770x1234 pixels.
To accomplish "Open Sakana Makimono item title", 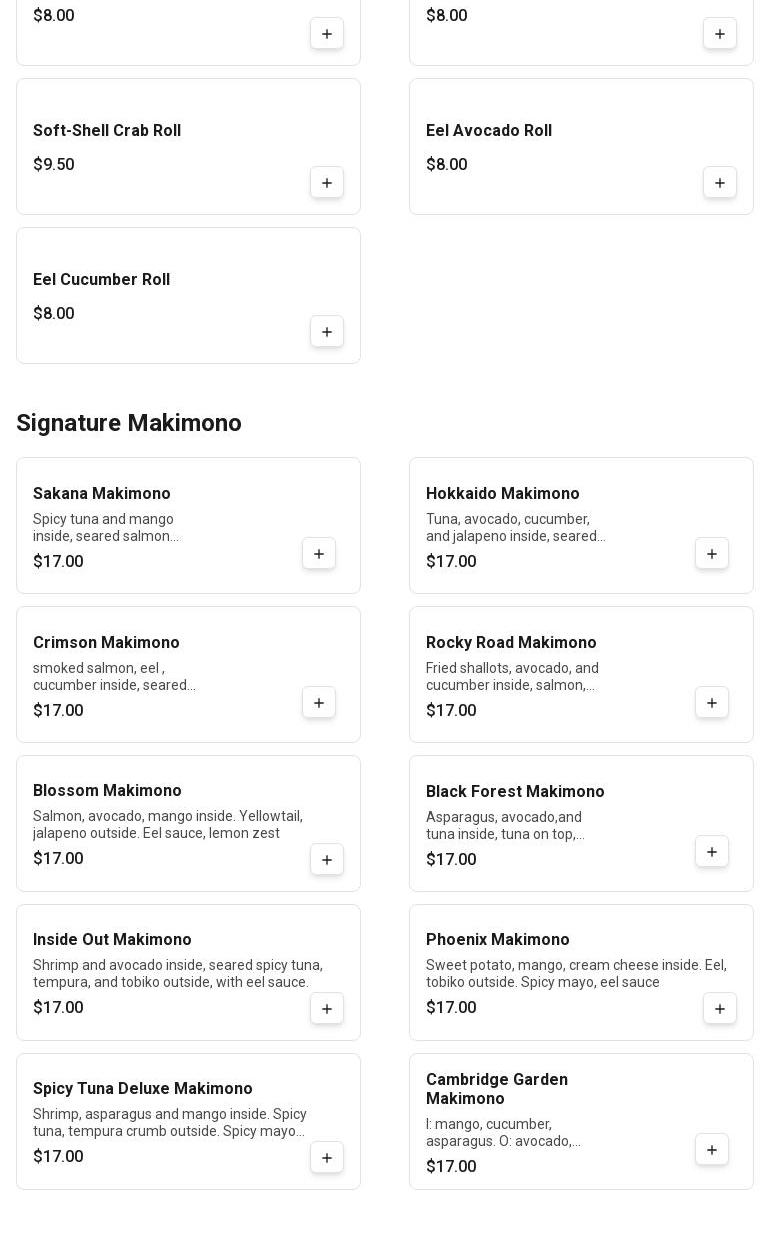I will 102,494.
